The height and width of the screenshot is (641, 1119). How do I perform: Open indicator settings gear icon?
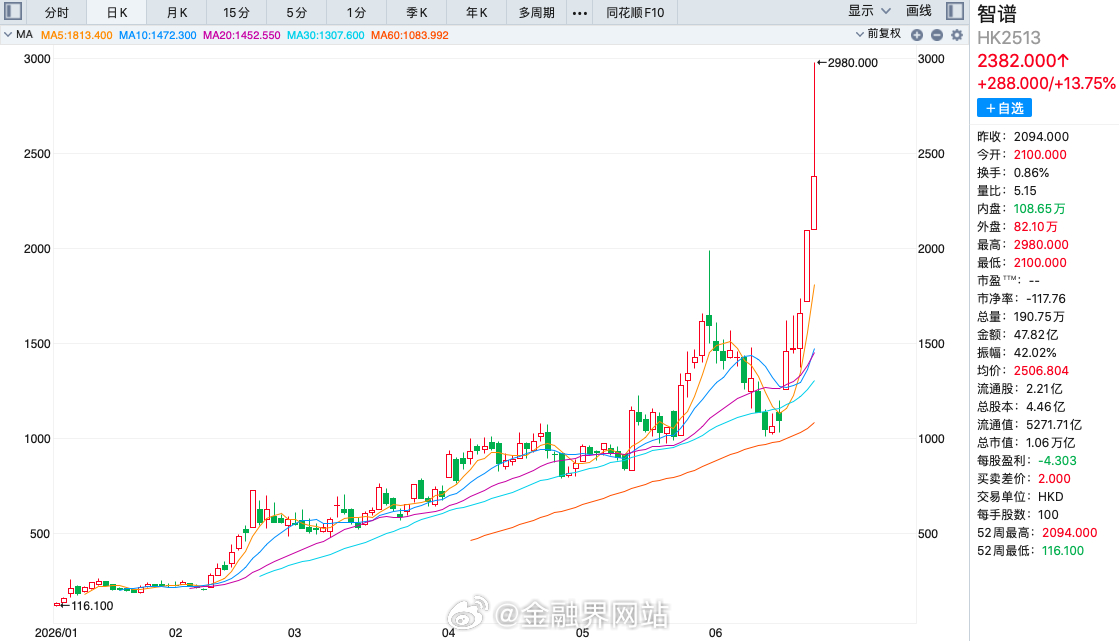(x=957, y=35)
